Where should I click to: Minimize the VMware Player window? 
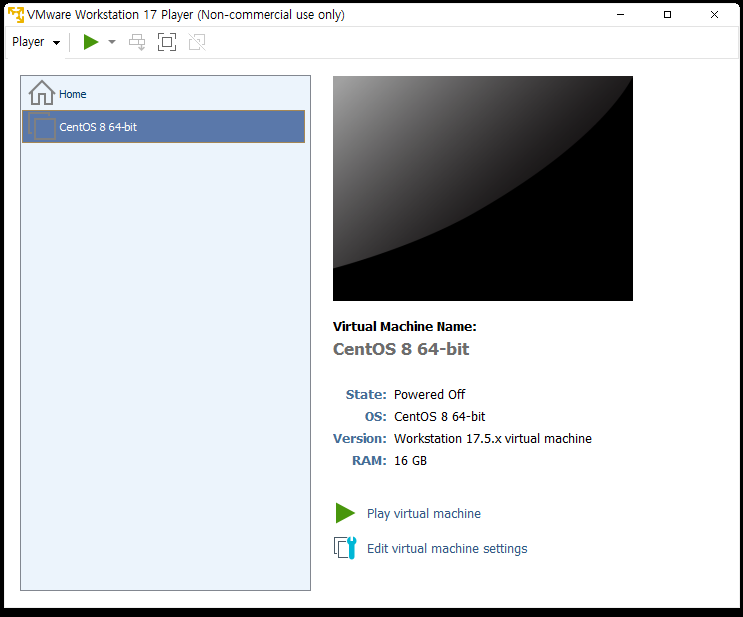tap(620, 15)
